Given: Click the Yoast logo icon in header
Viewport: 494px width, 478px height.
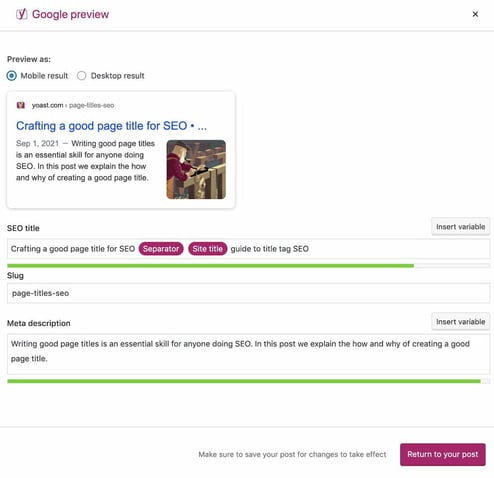Looking at the screenshot, I should point(22,14).
